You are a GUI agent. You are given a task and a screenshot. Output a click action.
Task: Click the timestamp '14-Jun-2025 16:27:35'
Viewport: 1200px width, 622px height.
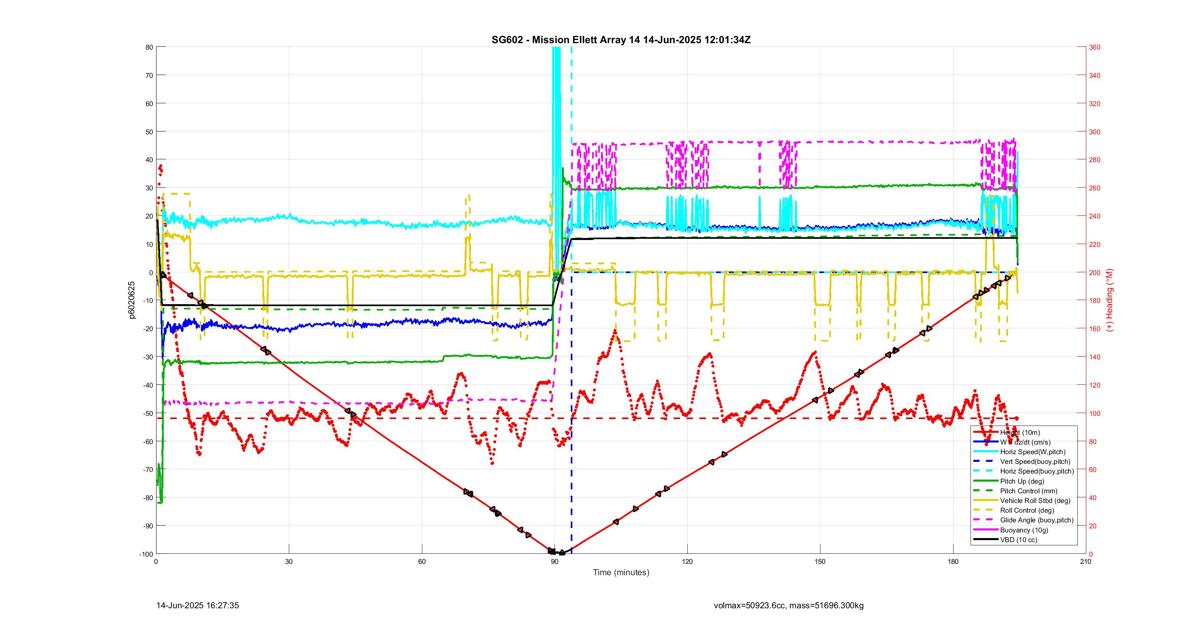pyautogui.click(x=198, y=605)
